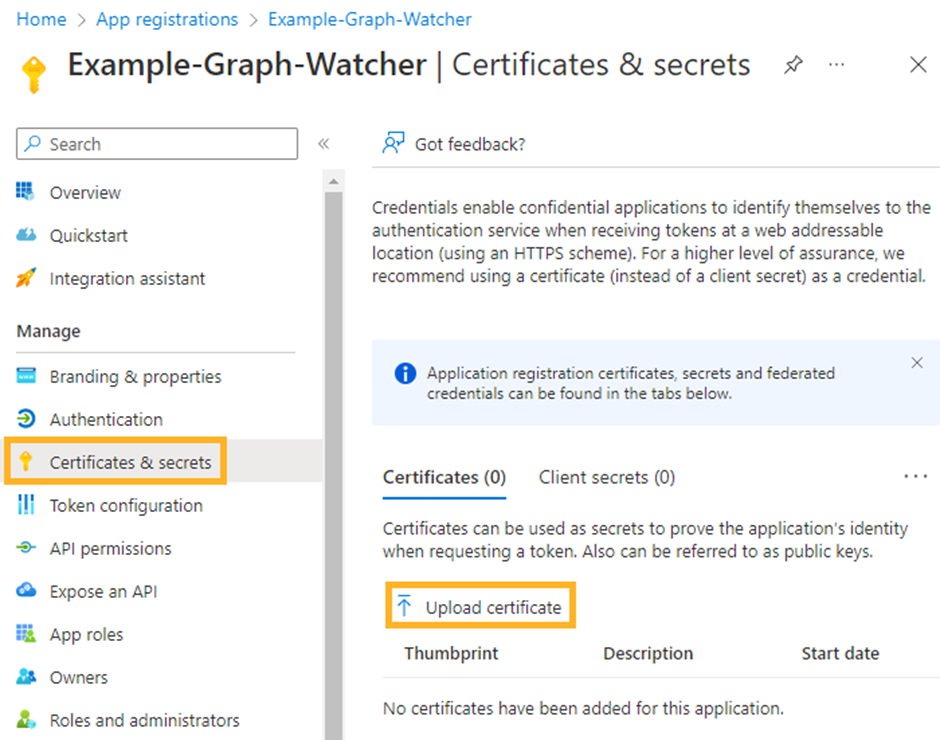
Task: Expand more tabs ellipsis beside Client secrets
Action: (915, 477)
